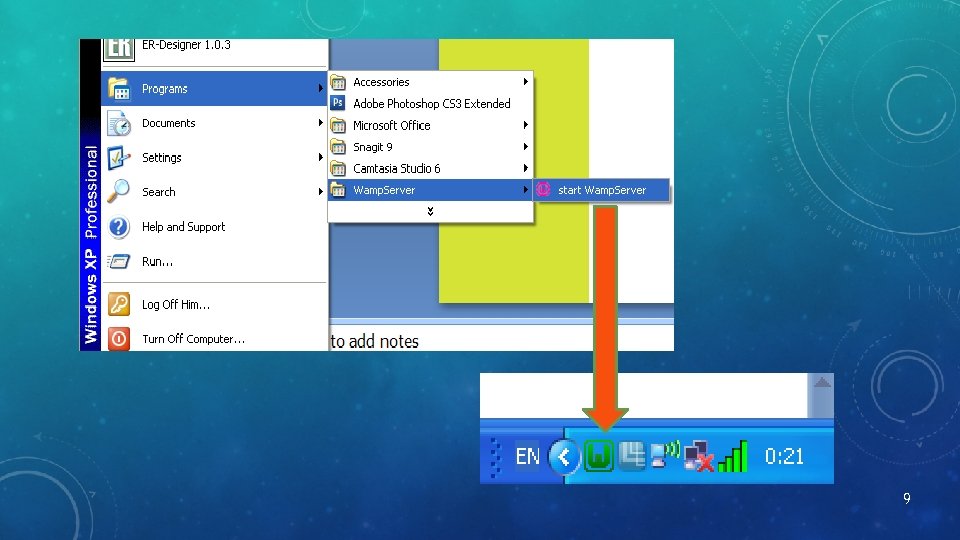Click the Microsoft Office folder icon
The width and height of the screenshot is (960, 540).
click(x=338, y=126)
